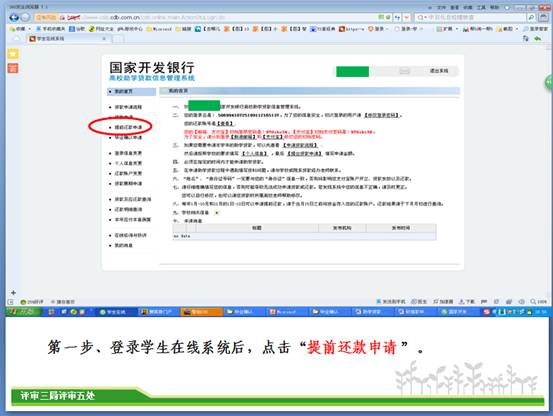Select 提前还款申请 in the left menu
The width and height of the screenshot is (553, 416).
(128, 127)
